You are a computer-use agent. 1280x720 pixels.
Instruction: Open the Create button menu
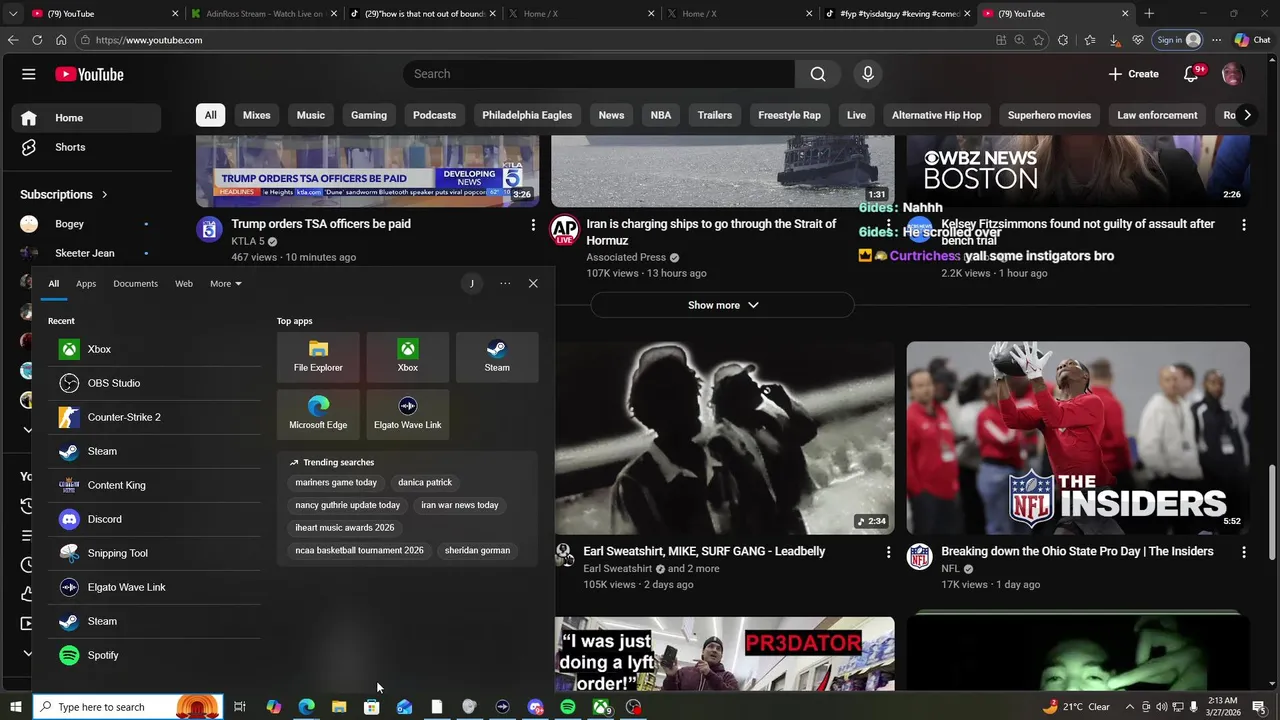pyautogui.click(x=1133, y=74)
